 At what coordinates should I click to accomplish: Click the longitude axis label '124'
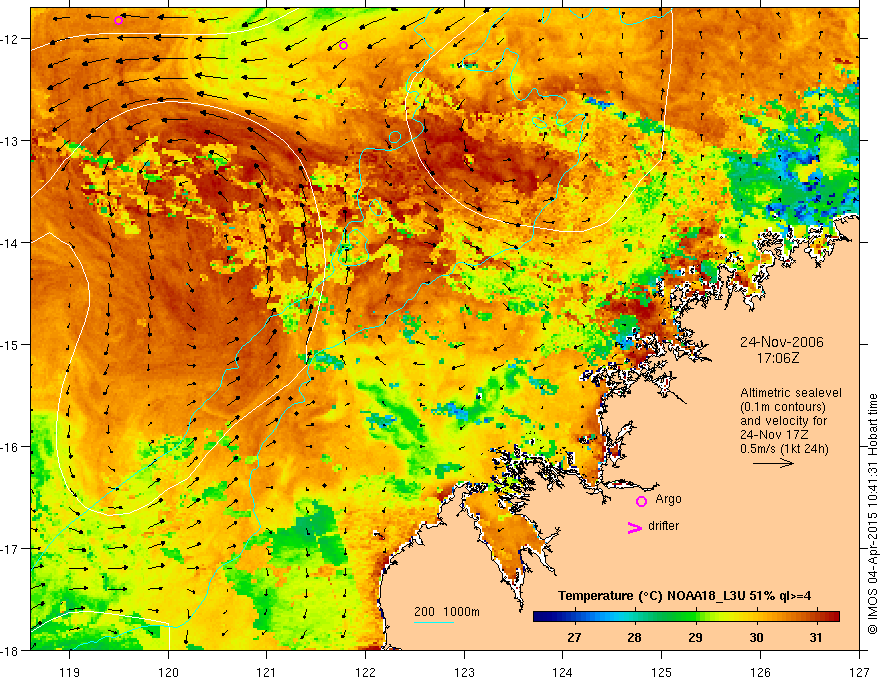point(563,672)
